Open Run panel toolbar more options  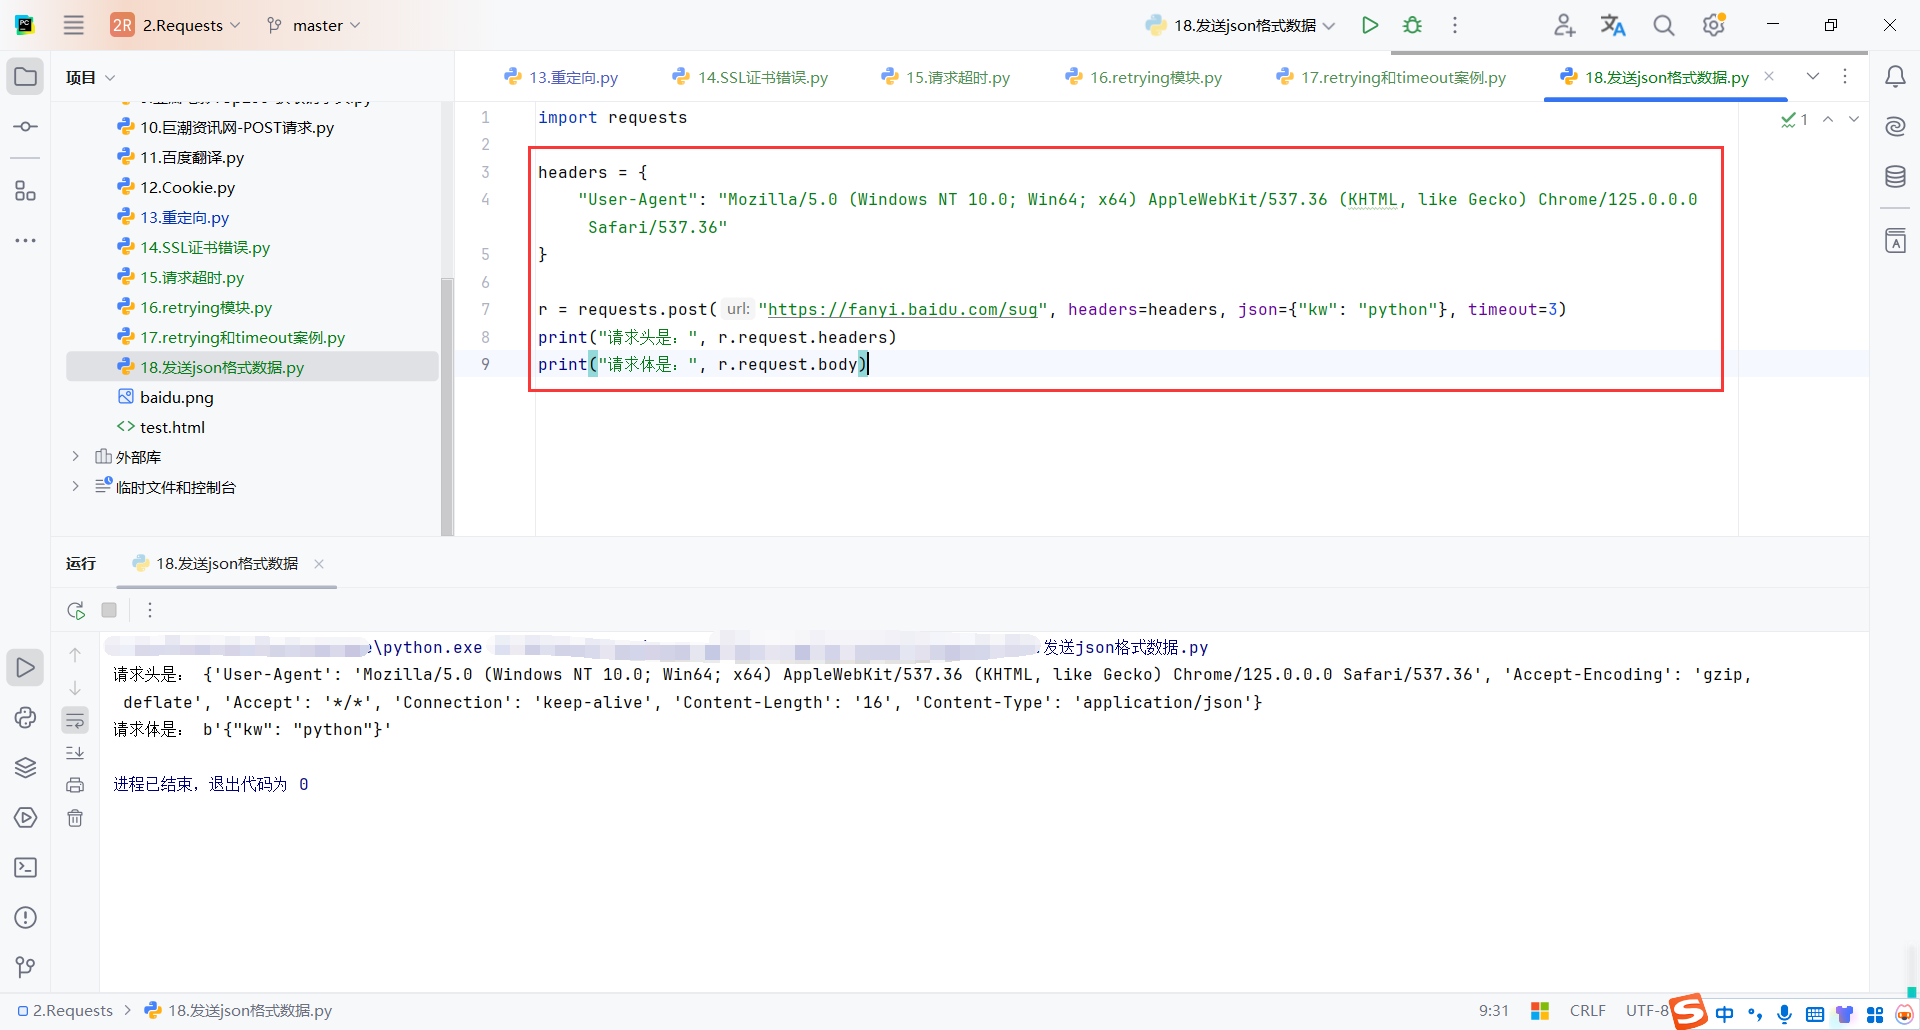coord(150,610)
